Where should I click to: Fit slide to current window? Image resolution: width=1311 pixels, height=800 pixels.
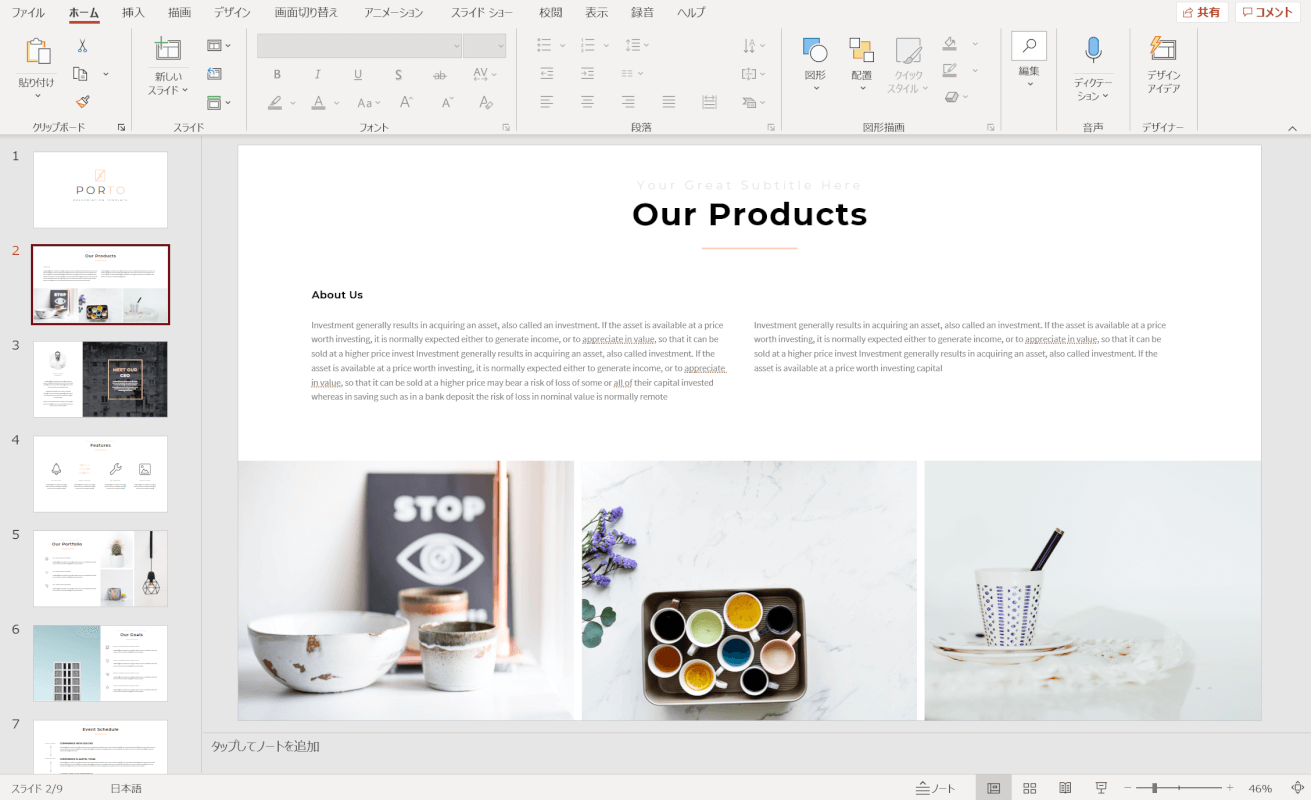[1297, 788]
